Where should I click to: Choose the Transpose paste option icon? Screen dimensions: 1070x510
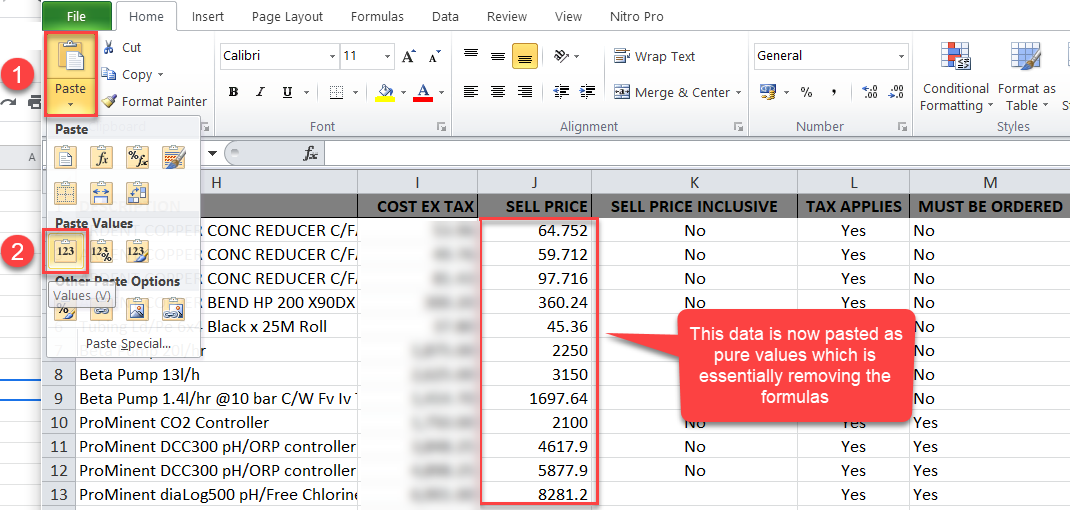(x=137, y=192)
